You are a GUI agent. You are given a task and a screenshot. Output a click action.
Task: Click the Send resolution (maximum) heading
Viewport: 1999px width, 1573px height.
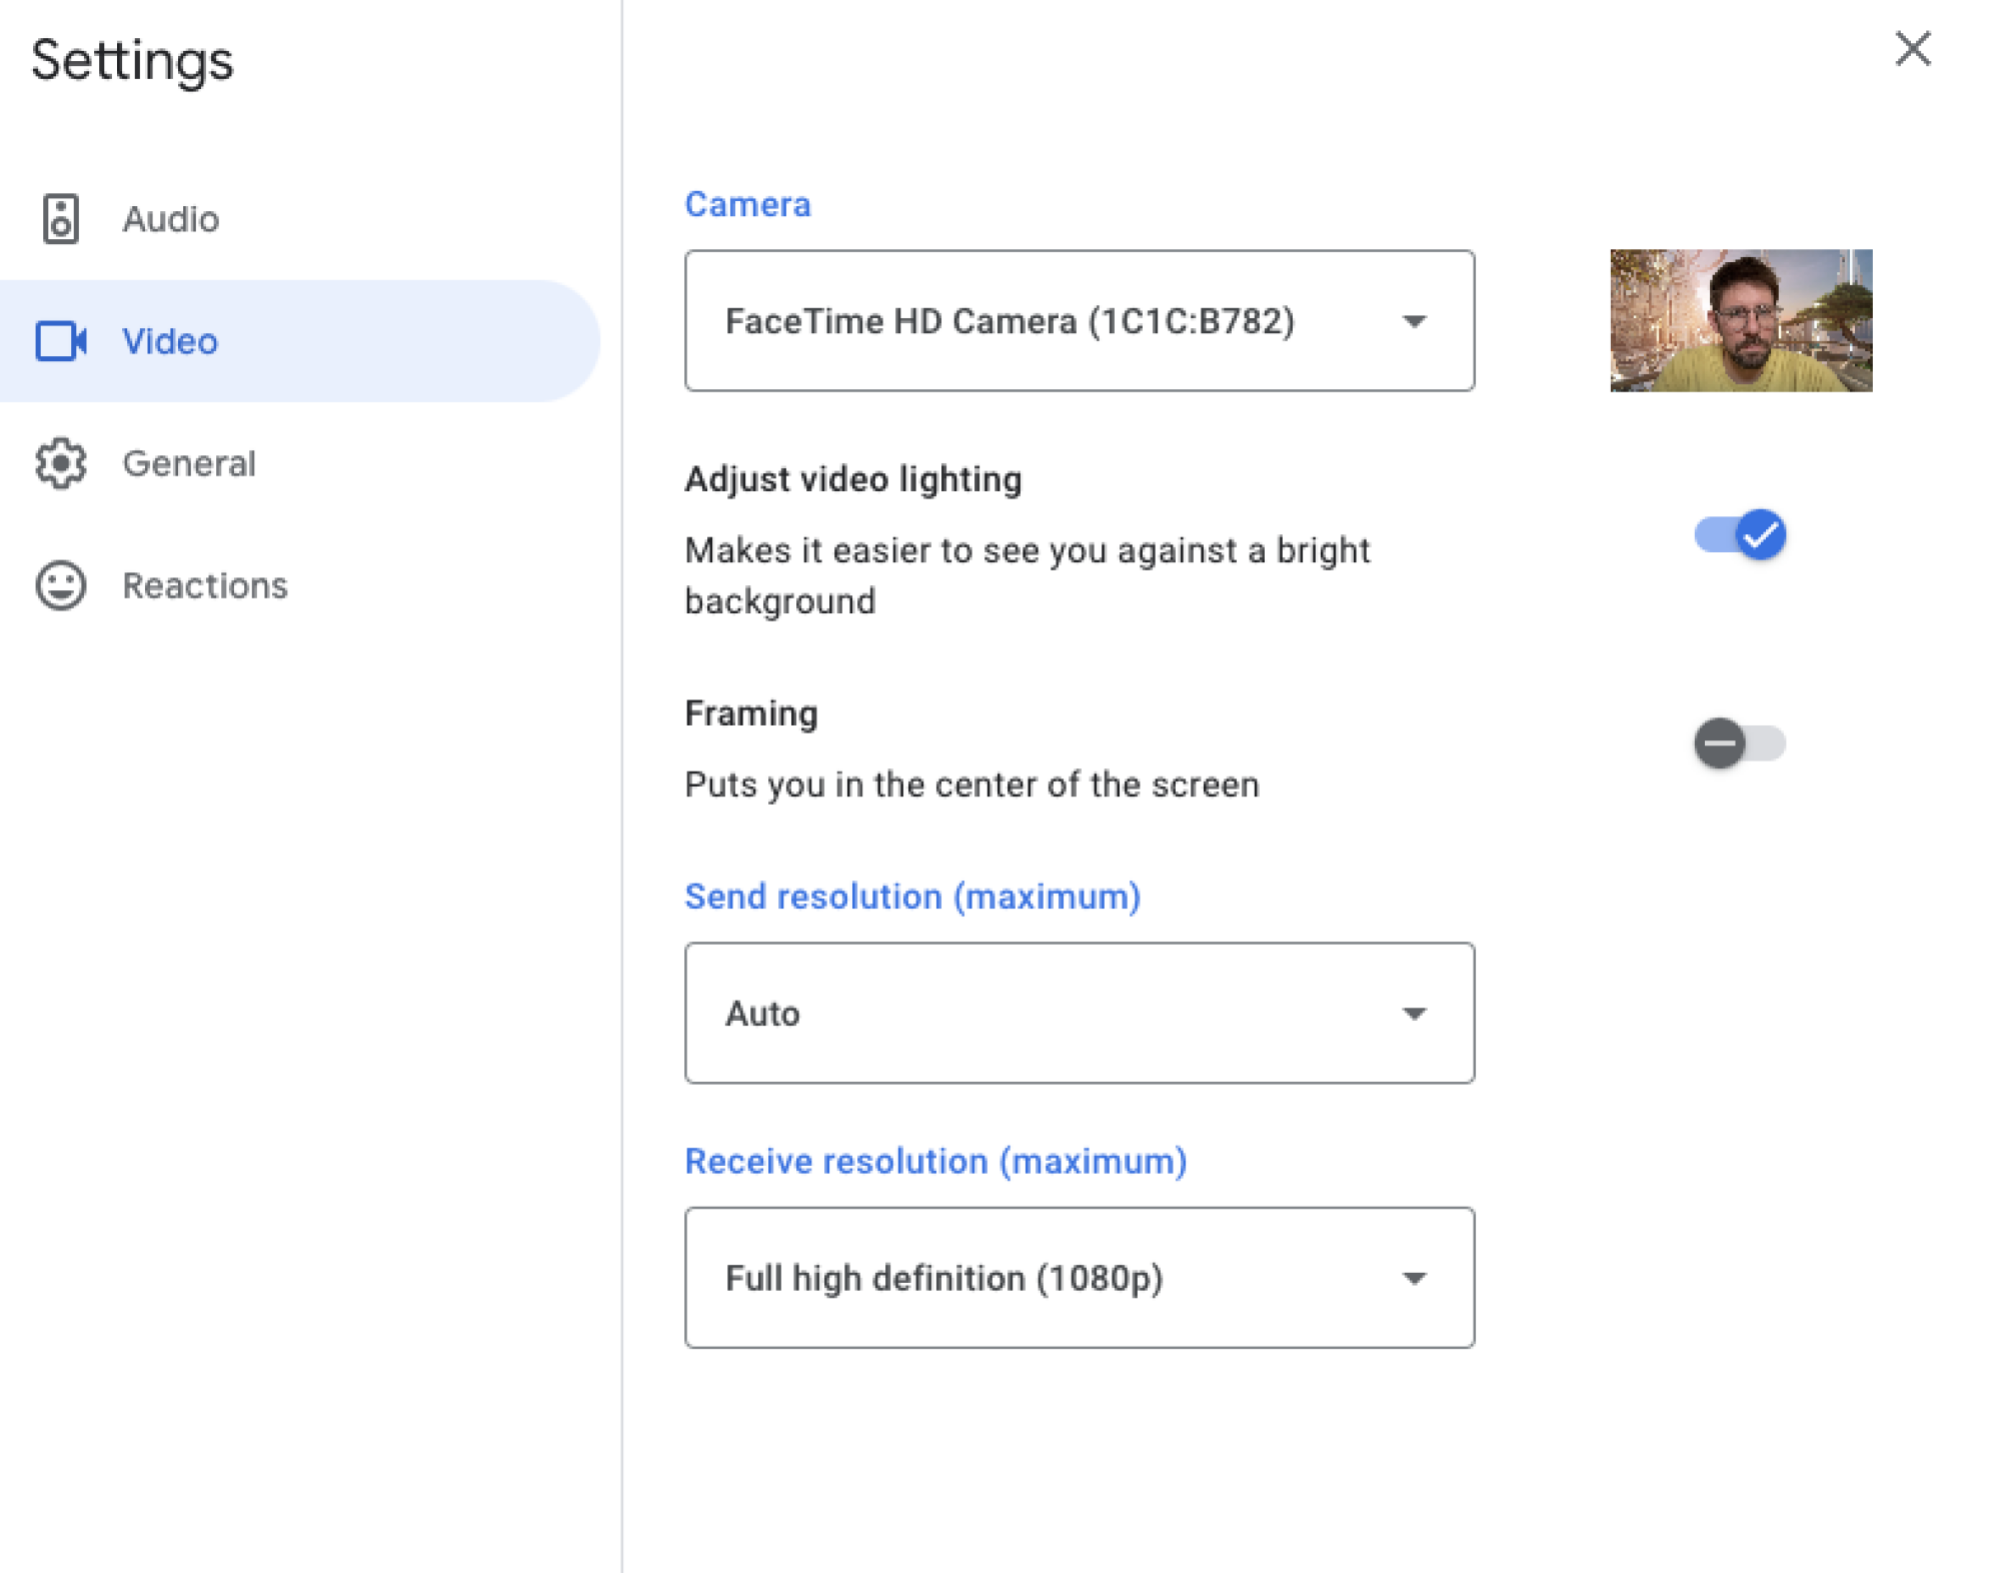pos(912,896)
